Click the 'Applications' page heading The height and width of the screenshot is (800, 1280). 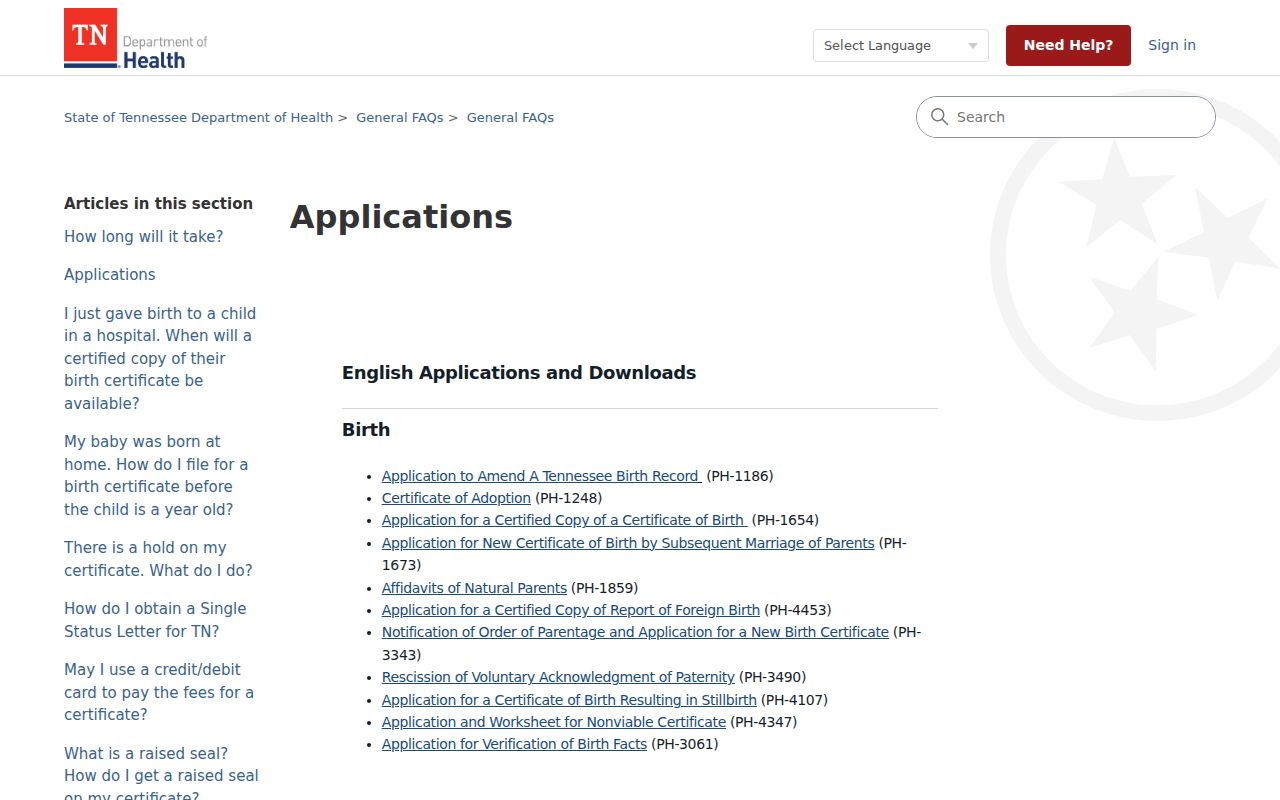pyautogui.click(x=401, y=217)
